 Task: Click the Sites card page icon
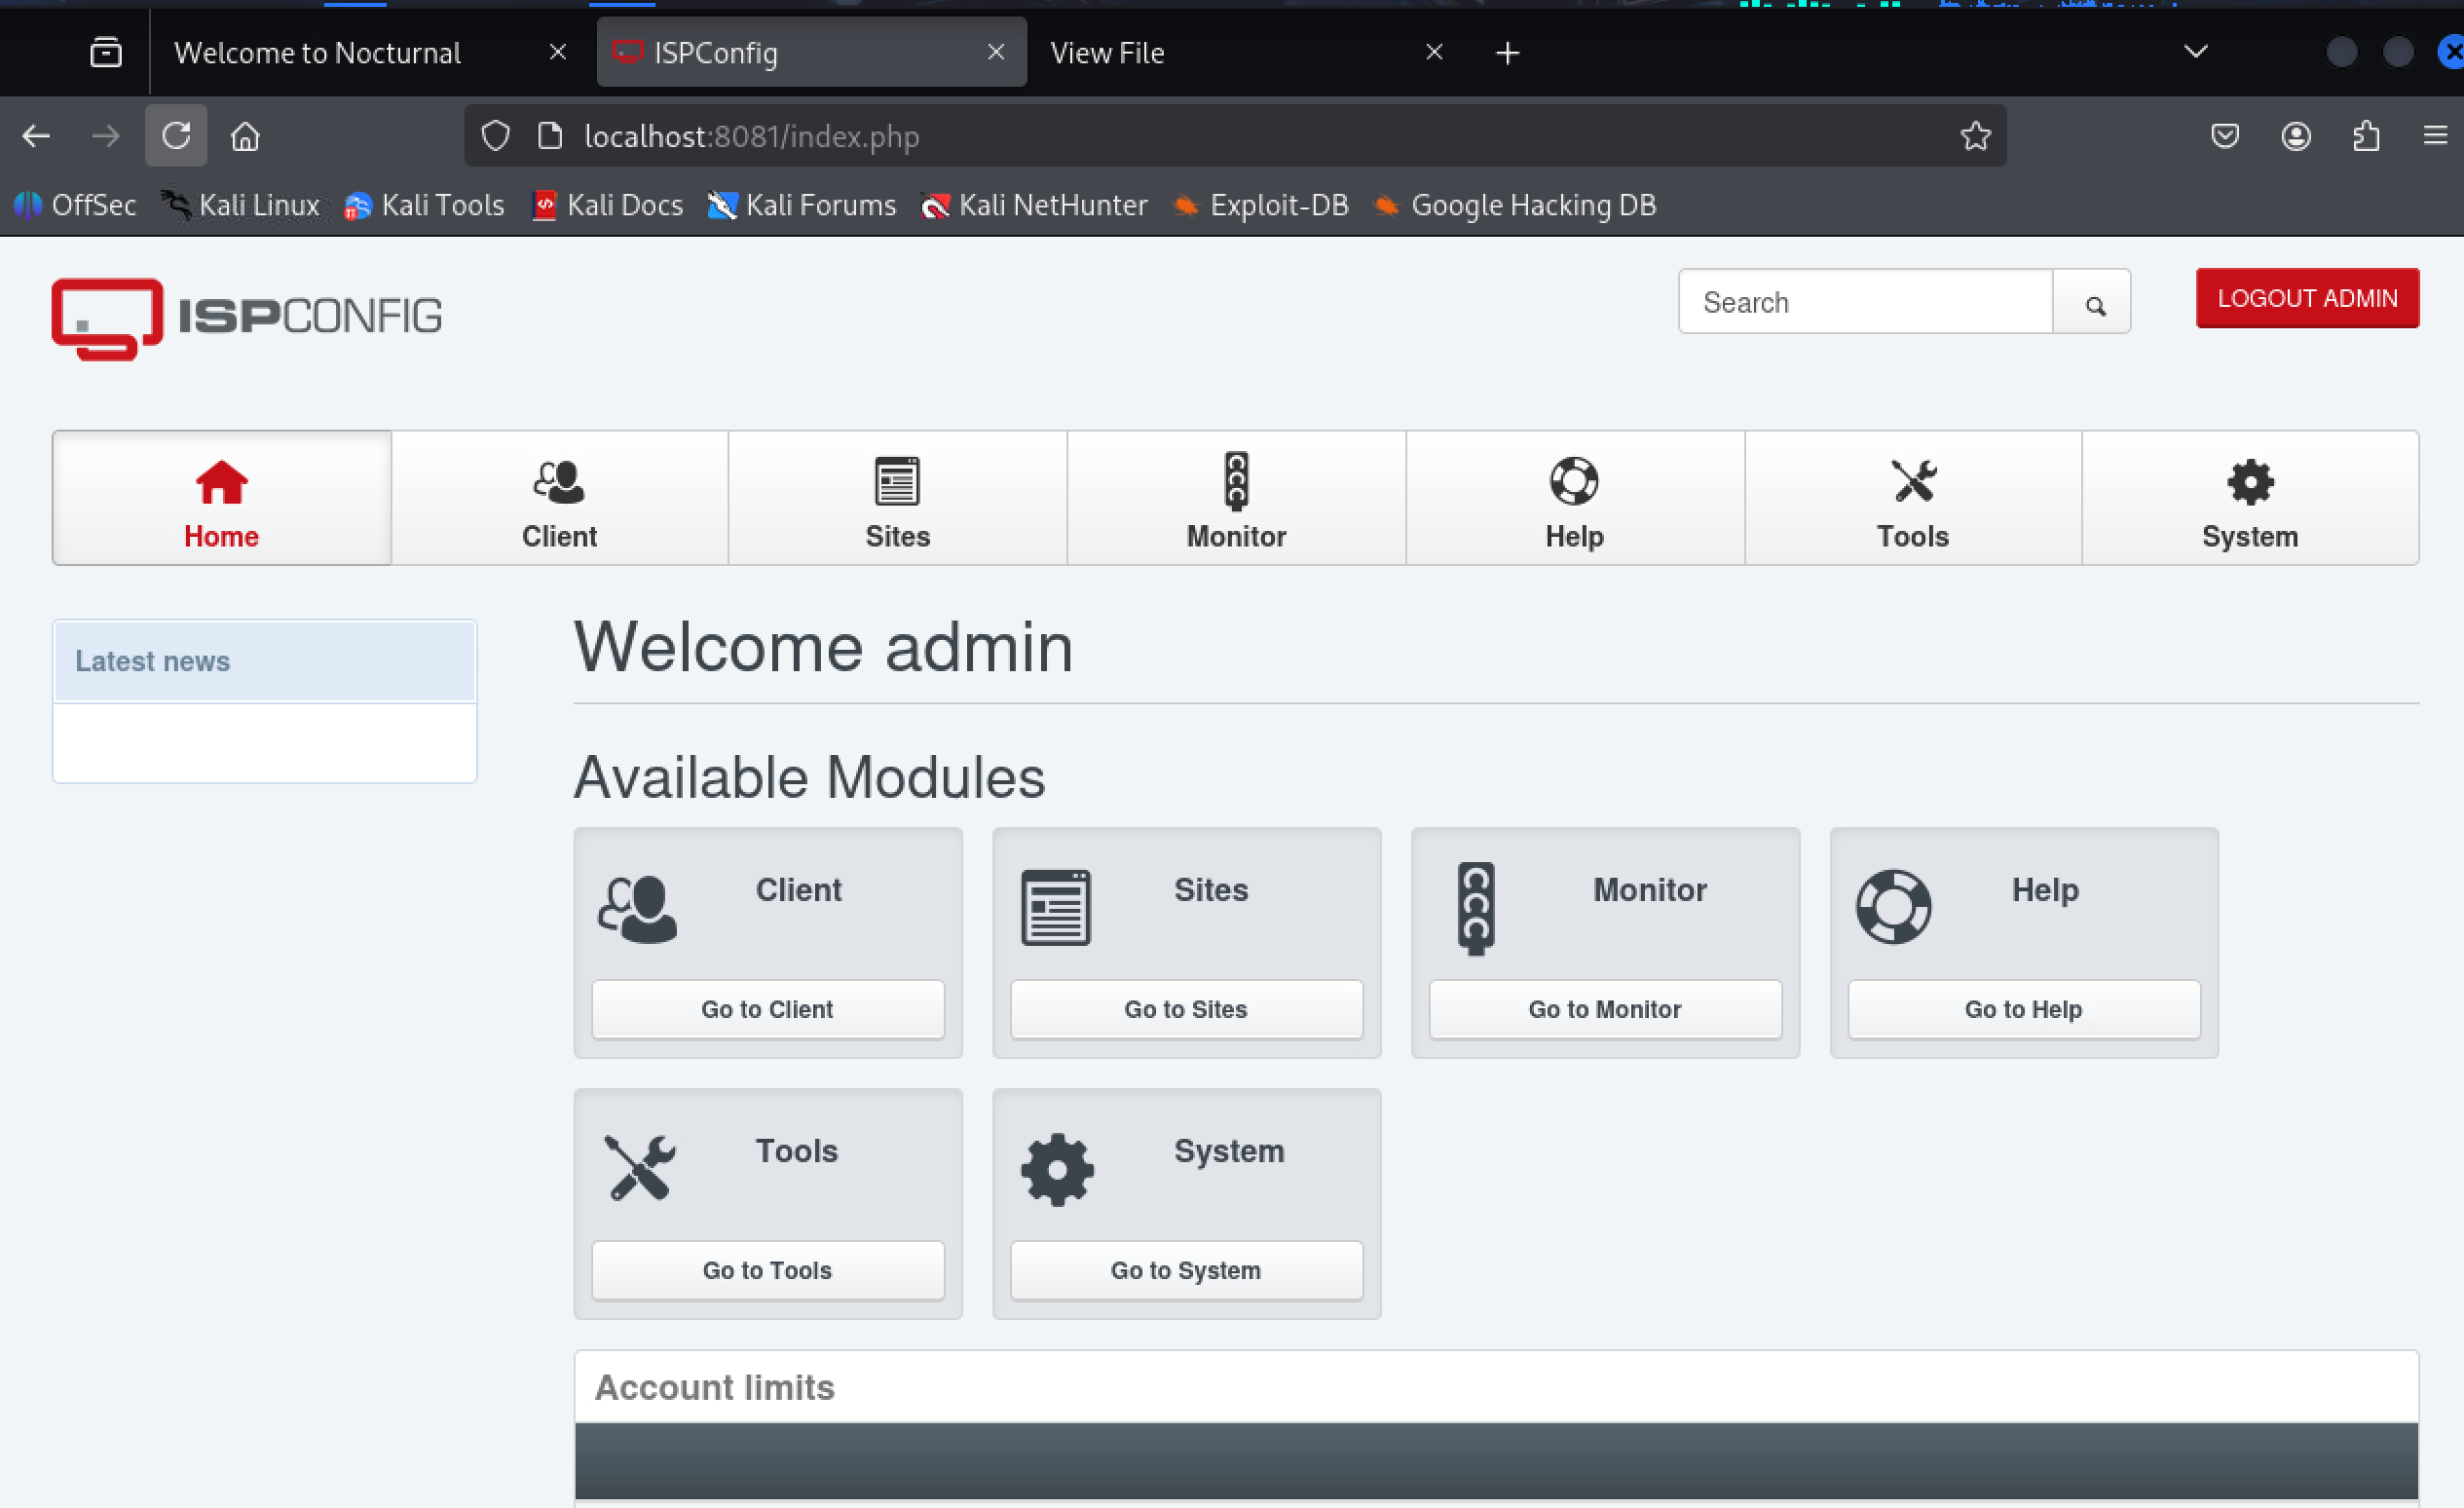click(x=1056, y=908)
